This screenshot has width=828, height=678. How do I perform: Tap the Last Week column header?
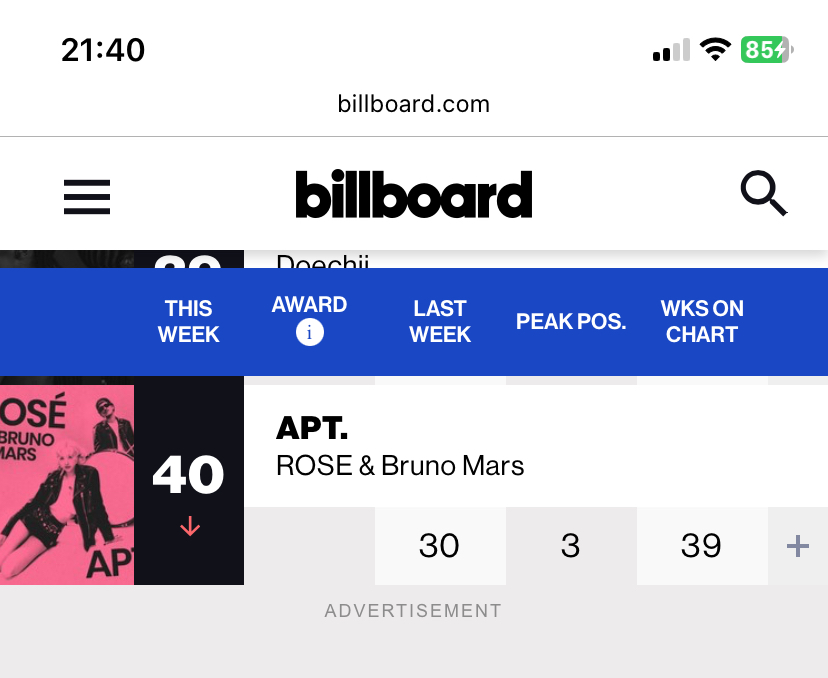(x=440, y=322)
